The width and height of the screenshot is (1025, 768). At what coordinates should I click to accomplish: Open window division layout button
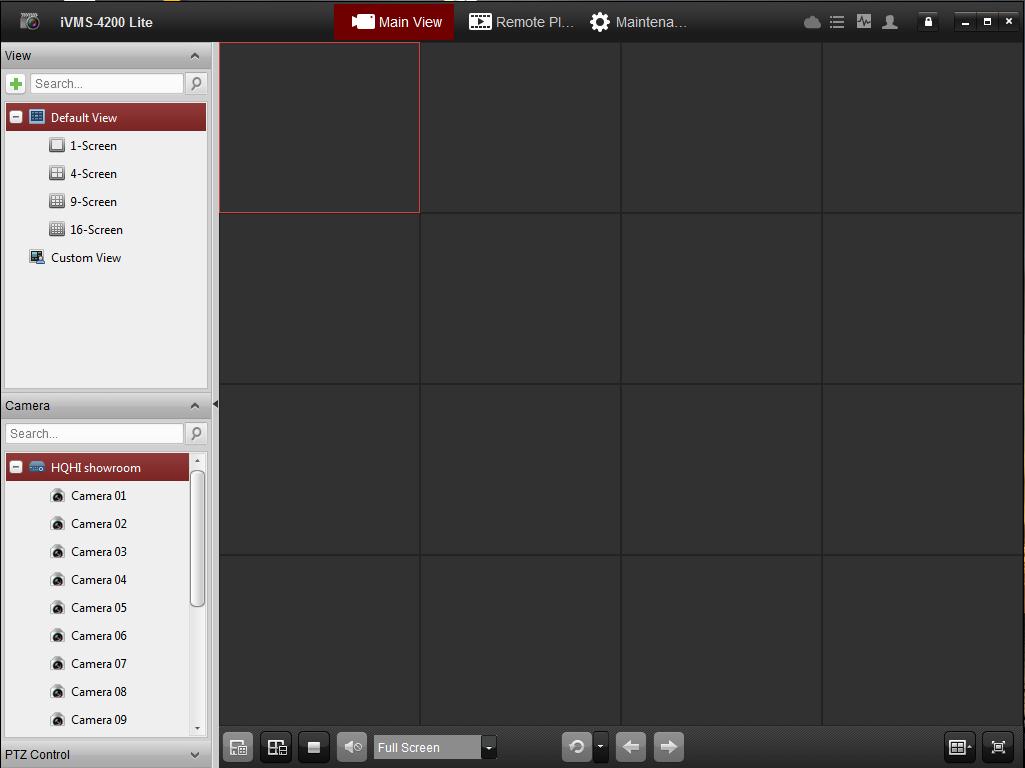point(959,747)
